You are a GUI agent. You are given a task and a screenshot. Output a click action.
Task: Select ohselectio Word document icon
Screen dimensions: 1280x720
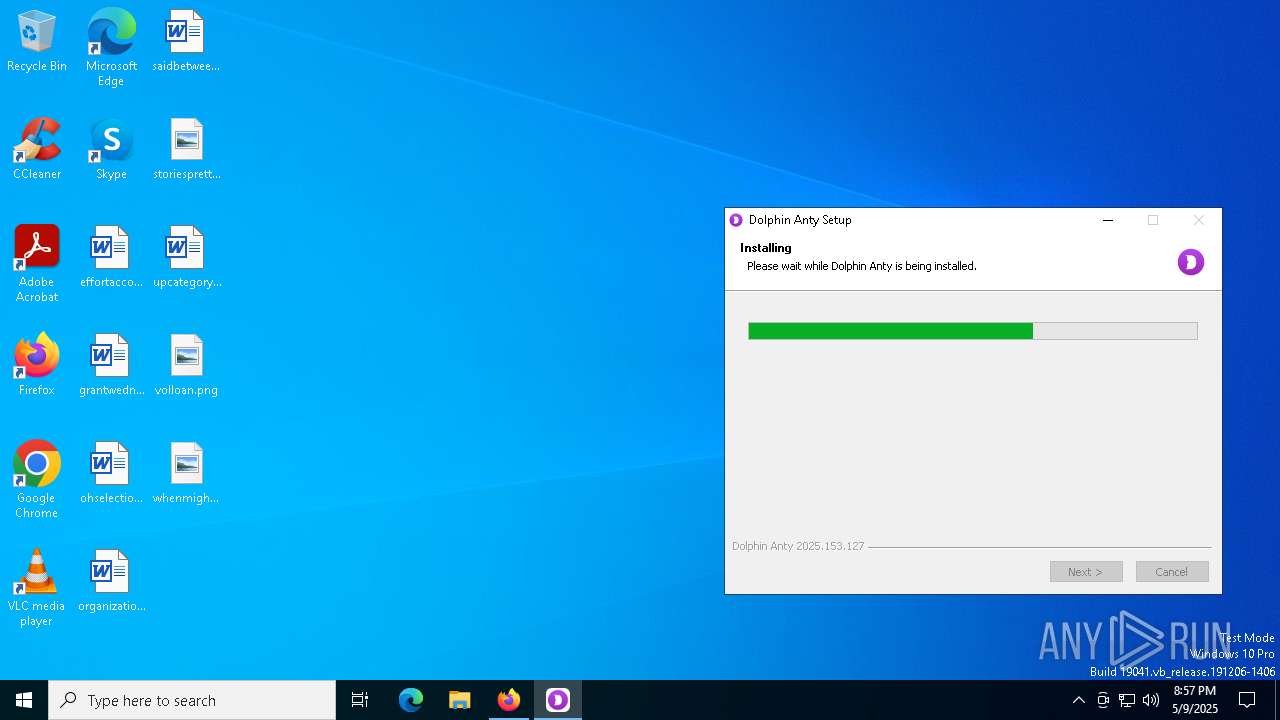[111, 473]
